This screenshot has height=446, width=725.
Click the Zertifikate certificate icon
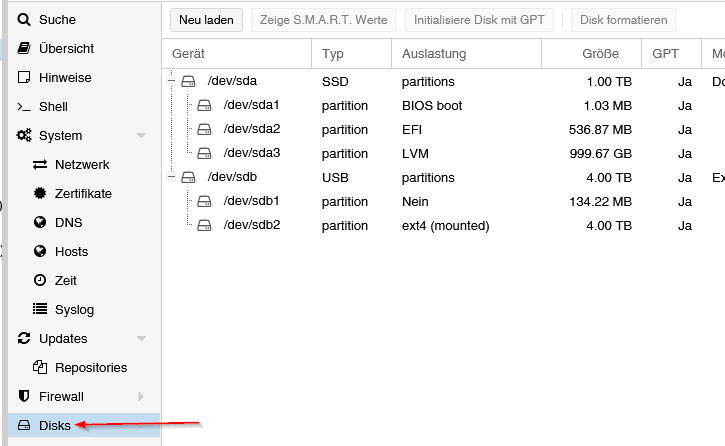(x=40, y=194)
